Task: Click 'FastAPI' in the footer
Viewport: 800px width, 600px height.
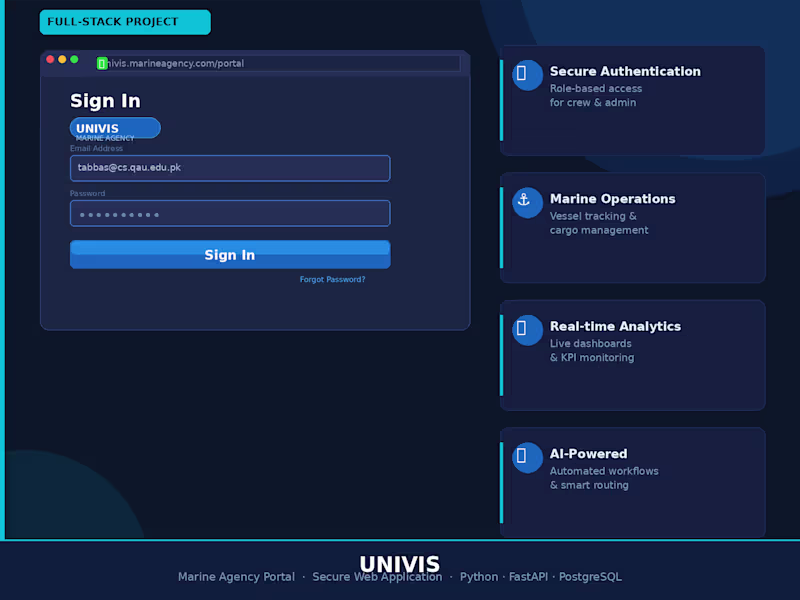Action: click(x=528, y=577)
